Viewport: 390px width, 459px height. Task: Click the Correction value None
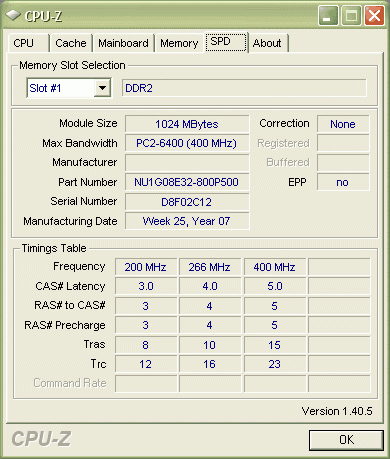(x=343, y=124)
